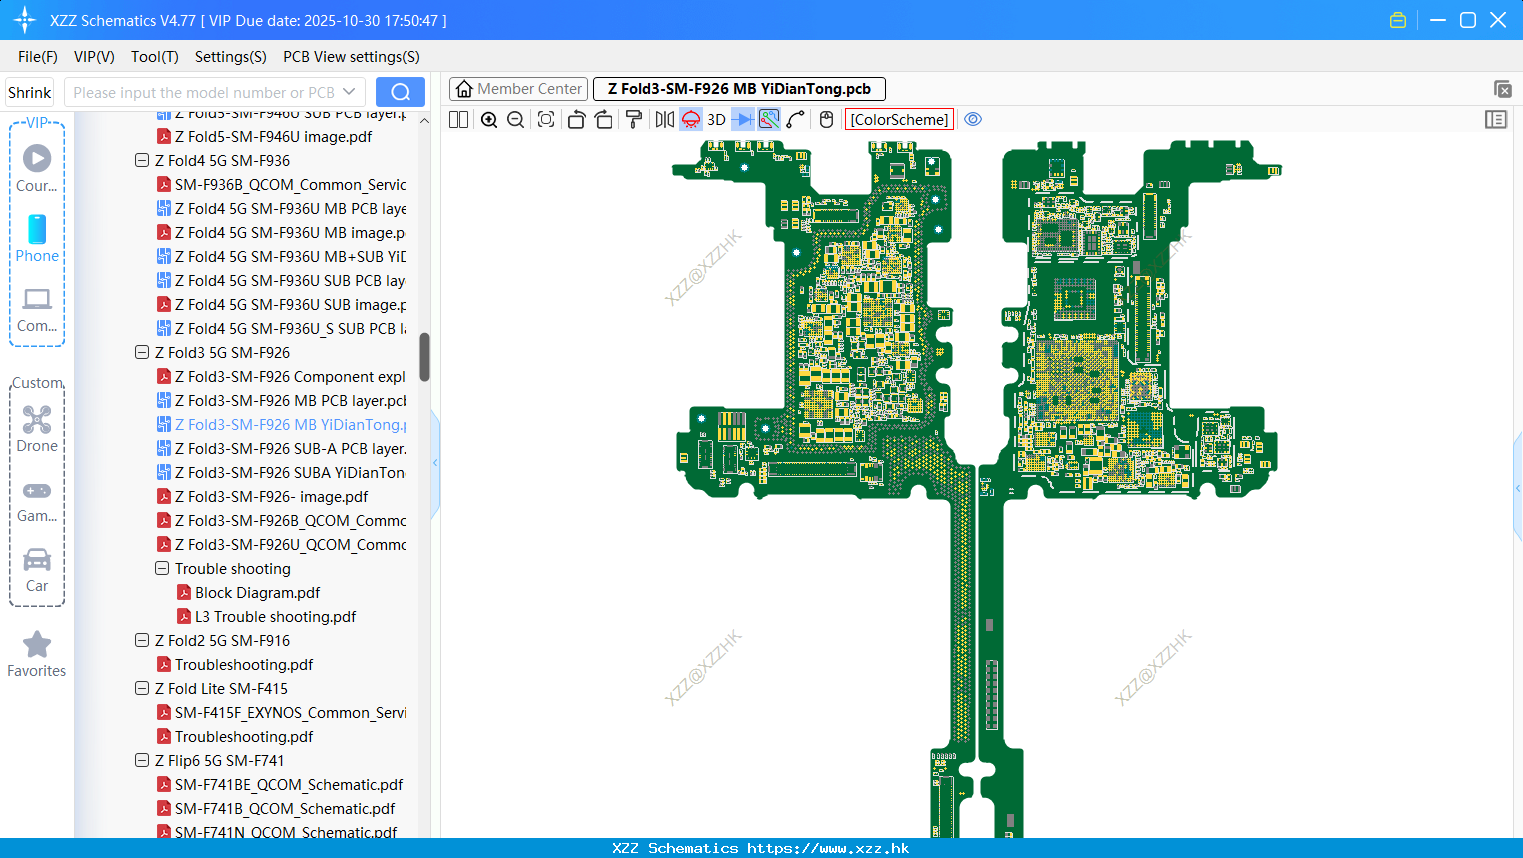Collapse the Trouble shooting folder
1523x858 pixels.
(x=162, y=568)
